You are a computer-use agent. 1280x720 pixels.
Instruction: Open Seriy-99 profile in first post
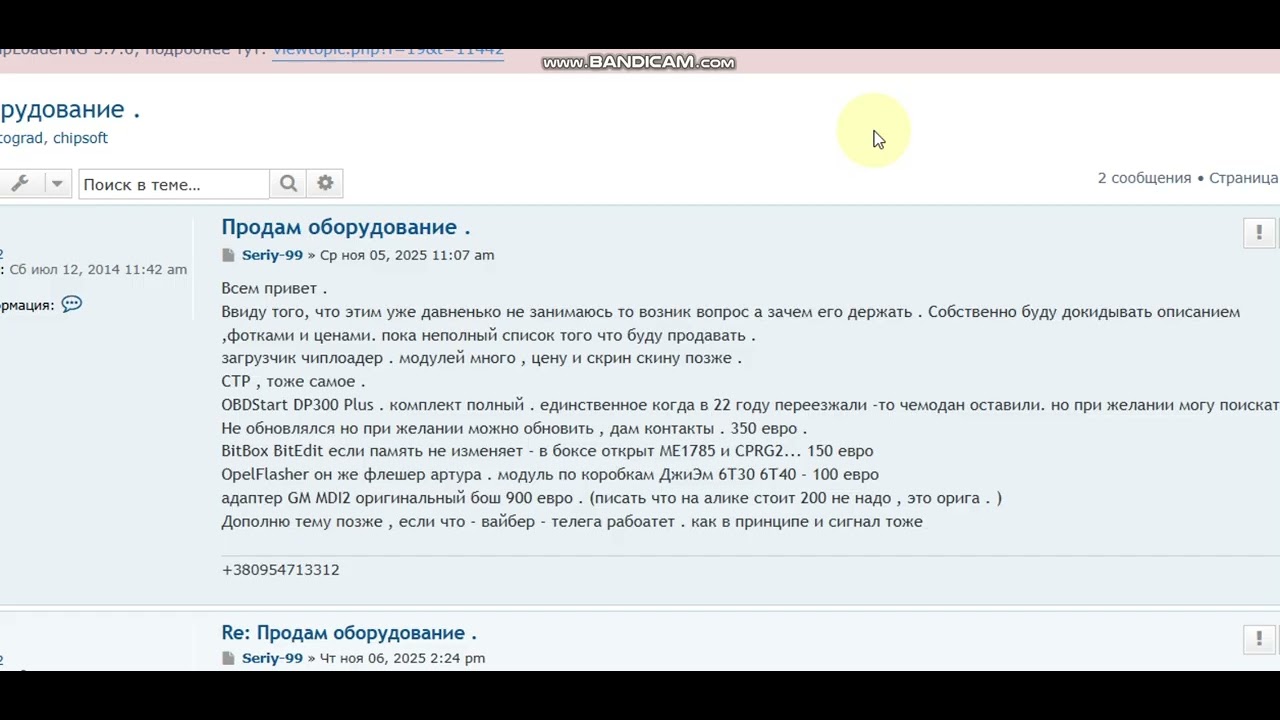272,255
